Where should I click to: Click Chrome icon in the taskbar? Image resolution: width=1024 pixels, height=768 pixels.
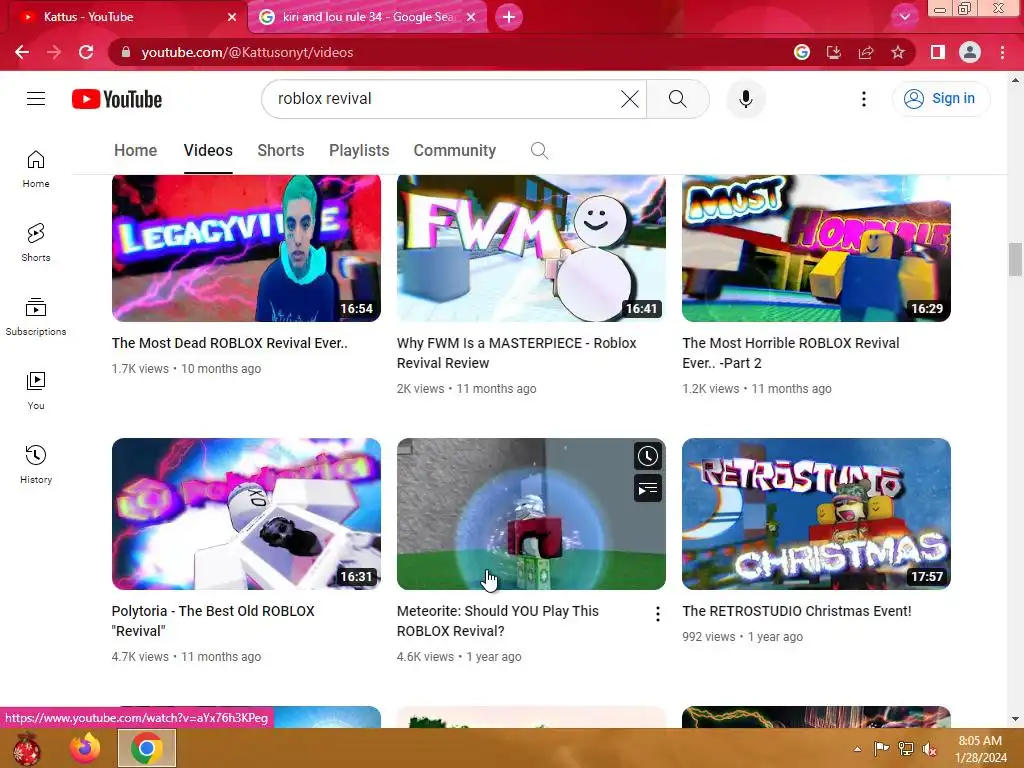pyautogui.click(x=146, y=748)
